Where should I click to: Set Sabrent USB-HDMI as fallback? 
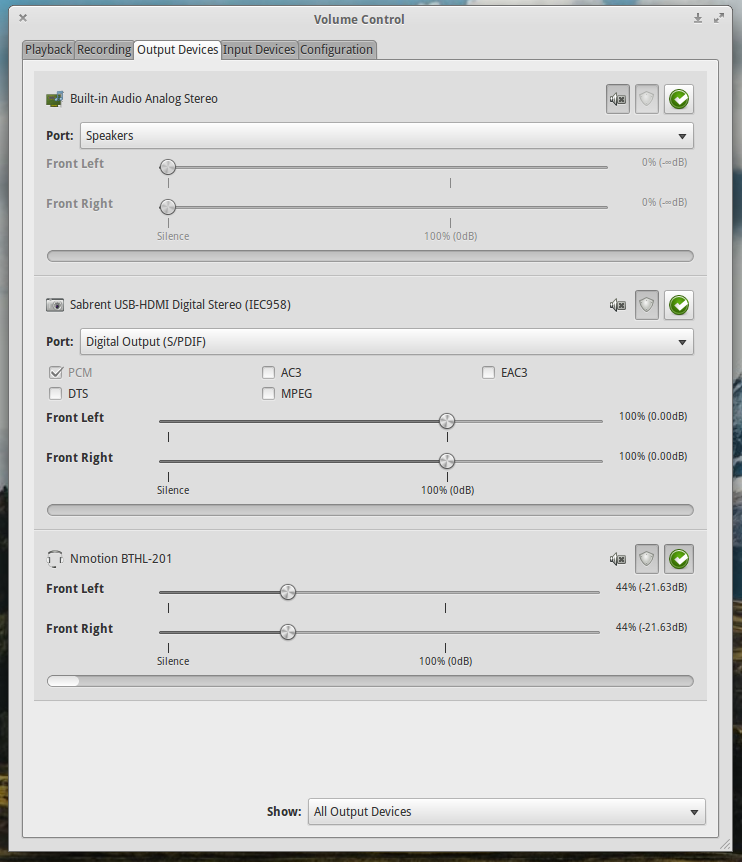point(679,305)
